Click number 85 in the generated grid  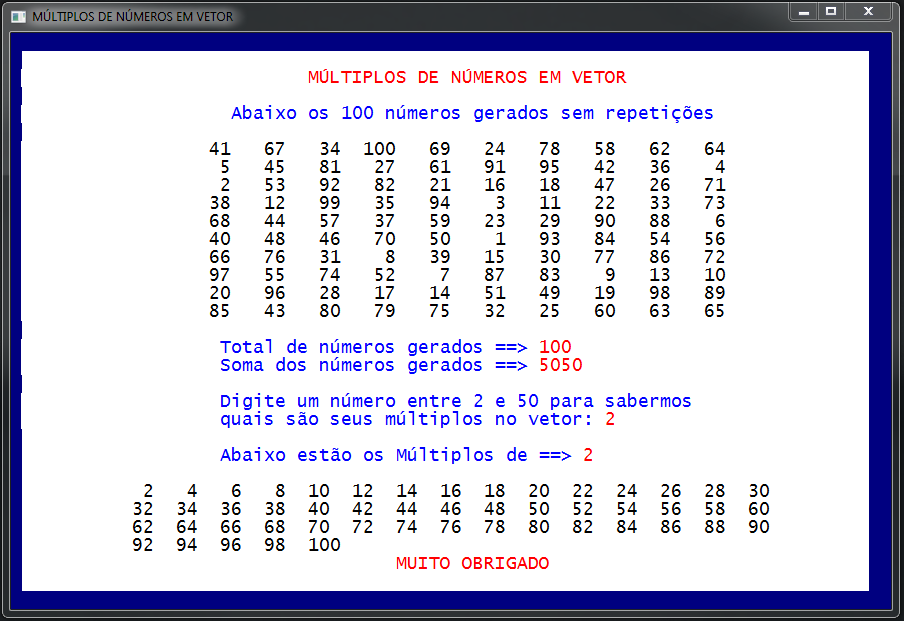click(220, 311)
